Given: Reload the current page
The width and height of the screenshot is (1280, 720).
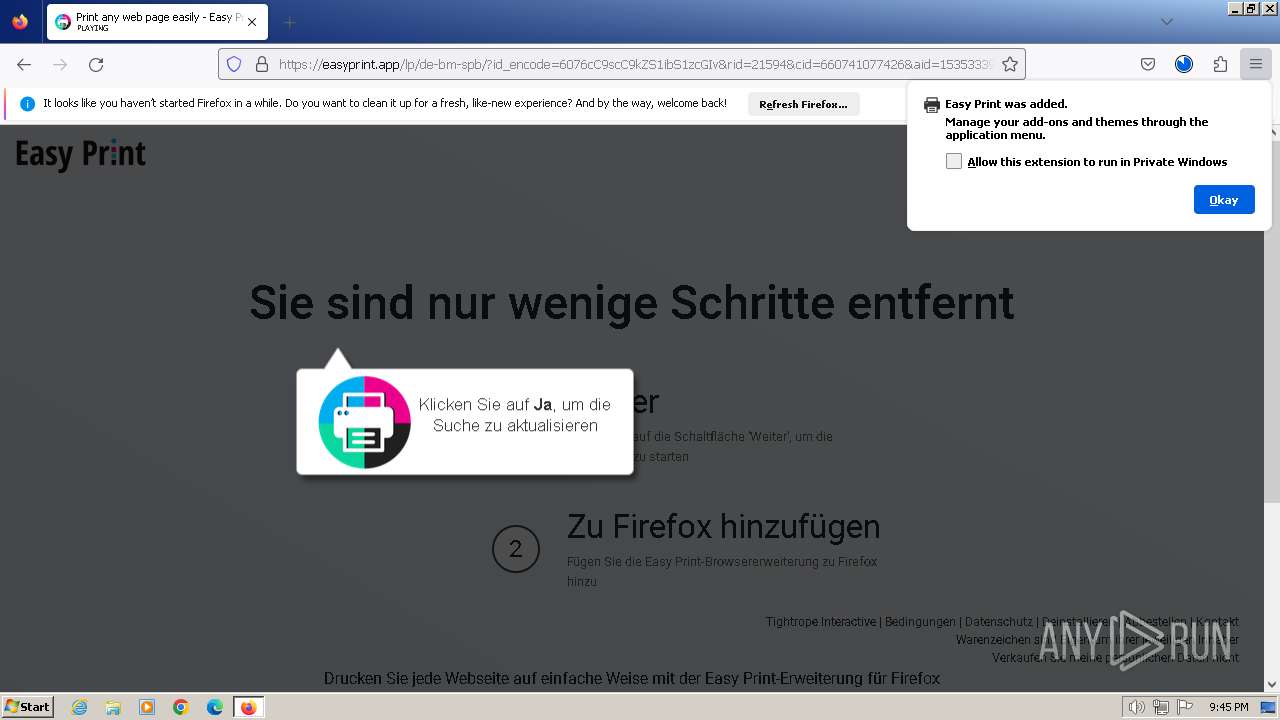Looking at the screenshot, I should click(x=96, y=64).
